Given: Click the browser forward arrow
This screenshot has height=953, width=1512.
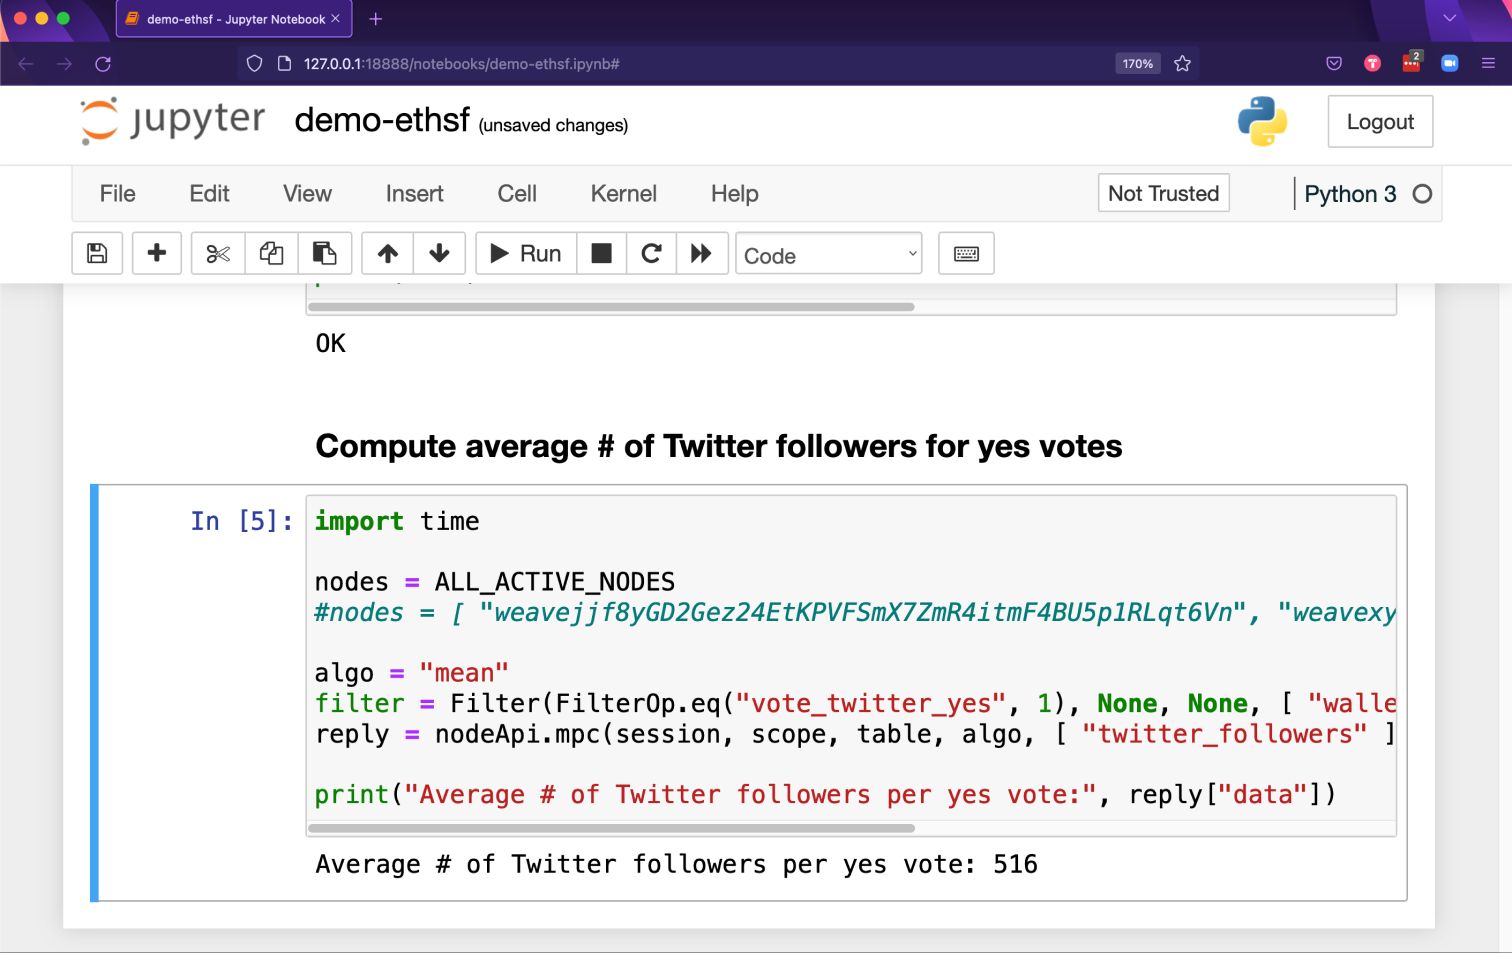Looking at the screenshot, I should (64, 64).
